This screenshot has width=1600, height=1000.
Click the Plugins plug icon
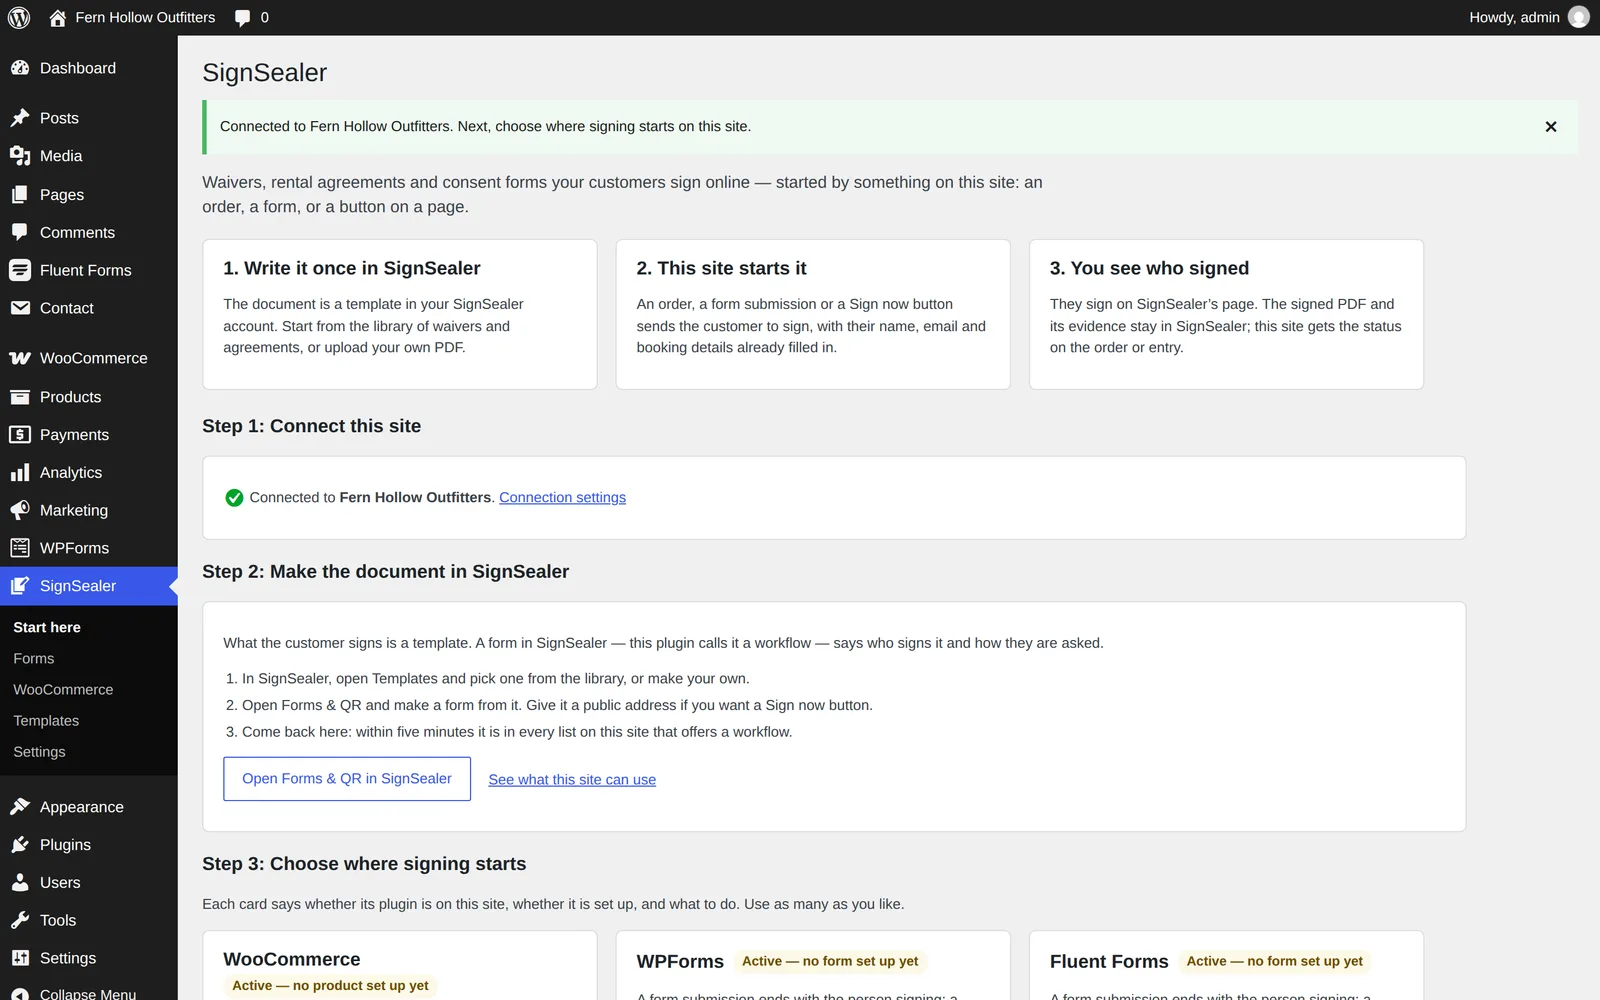click(20, 845)
